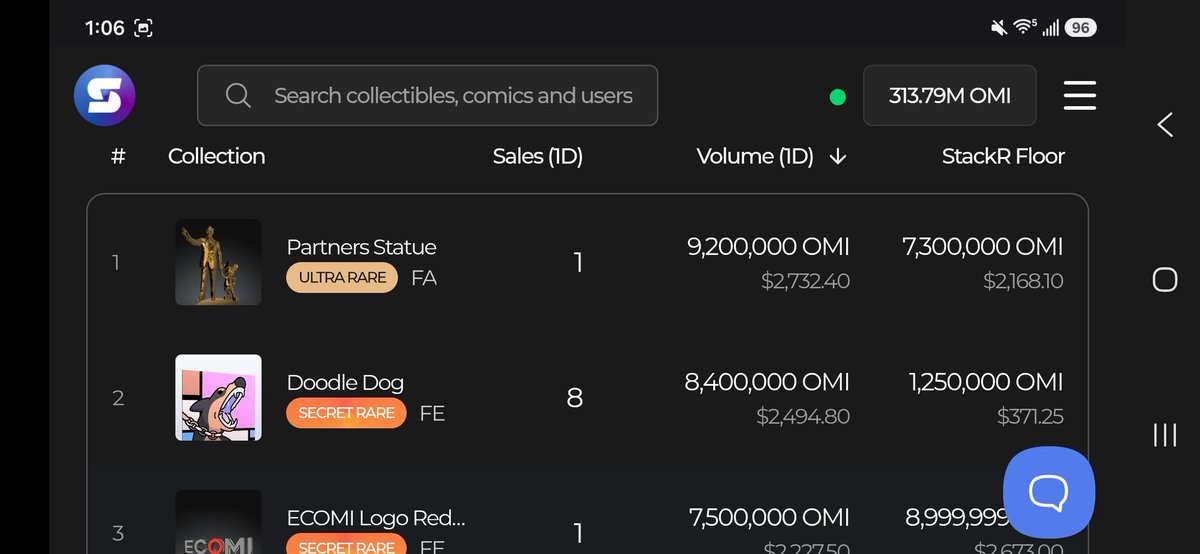This screenshot has width=1200, height=554.
Task: Click the search magnifier icon
Action: (238, 96)
